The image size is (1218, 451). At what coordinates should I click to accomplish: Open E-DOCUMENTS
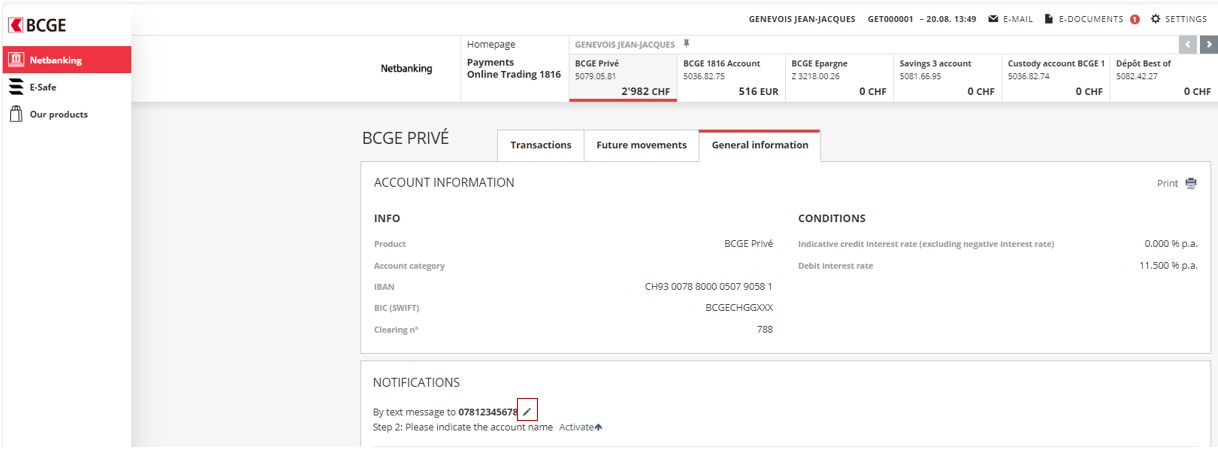point(1090,19)
